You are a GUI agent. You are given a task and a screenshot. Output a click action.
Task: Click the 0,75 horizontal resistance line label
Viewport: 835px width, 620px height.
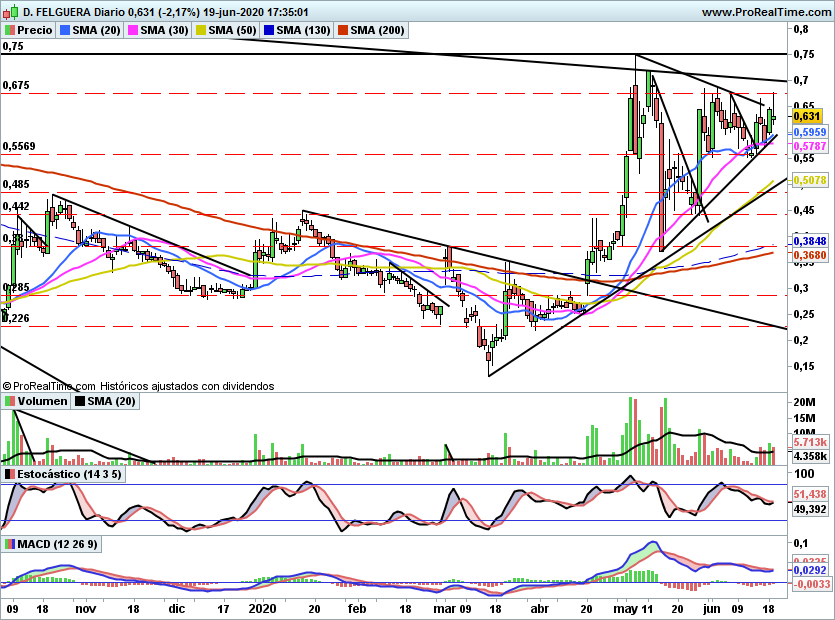(13, 46)
